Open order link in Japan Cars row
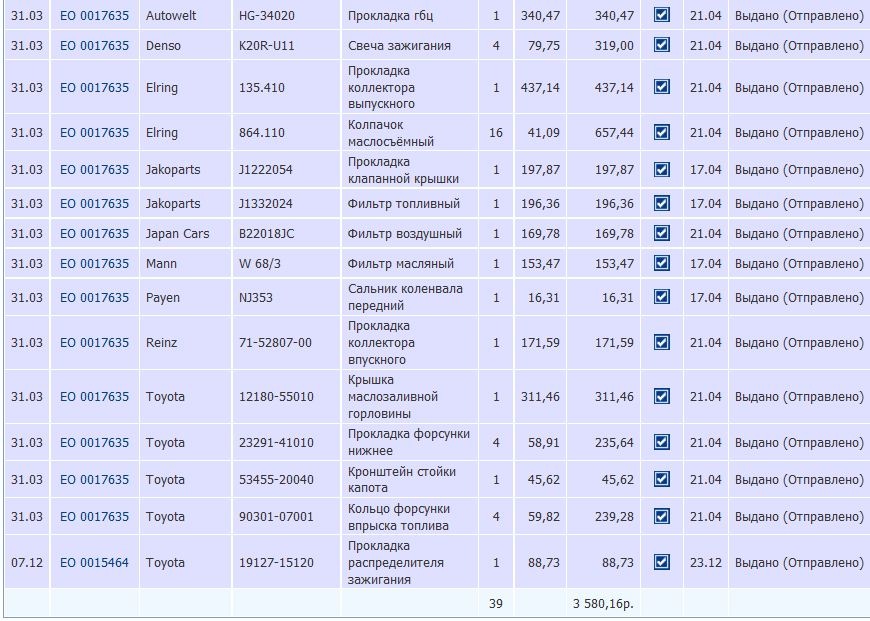 click(94, 234)
